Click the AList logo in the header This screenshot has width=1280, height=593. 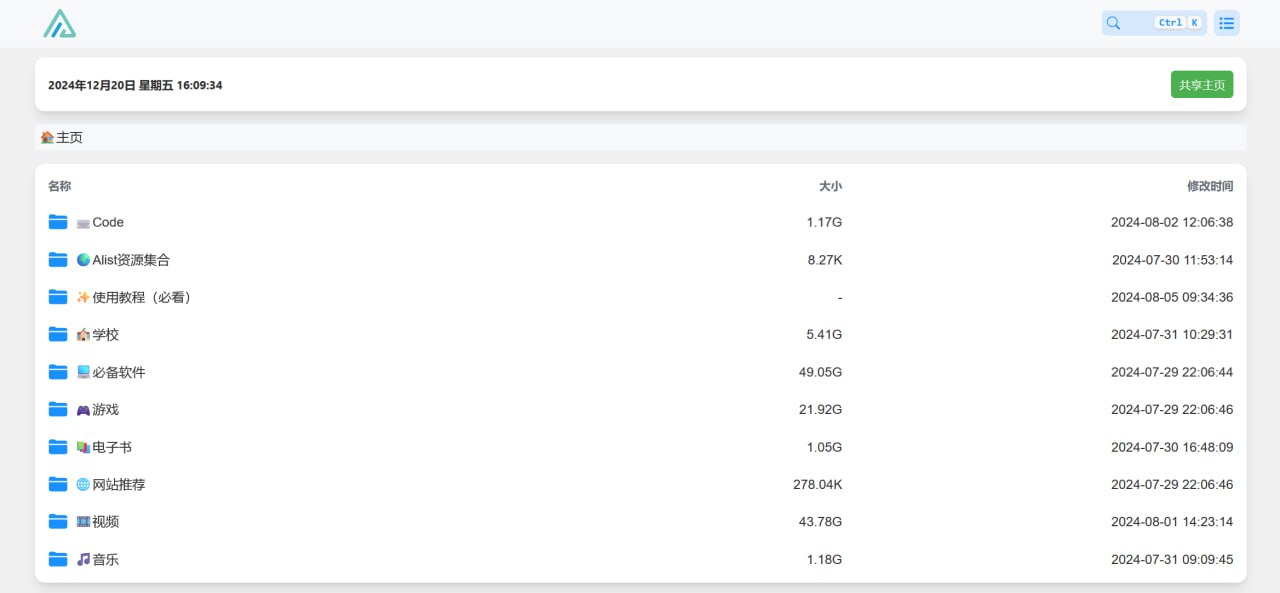[60, 24]
